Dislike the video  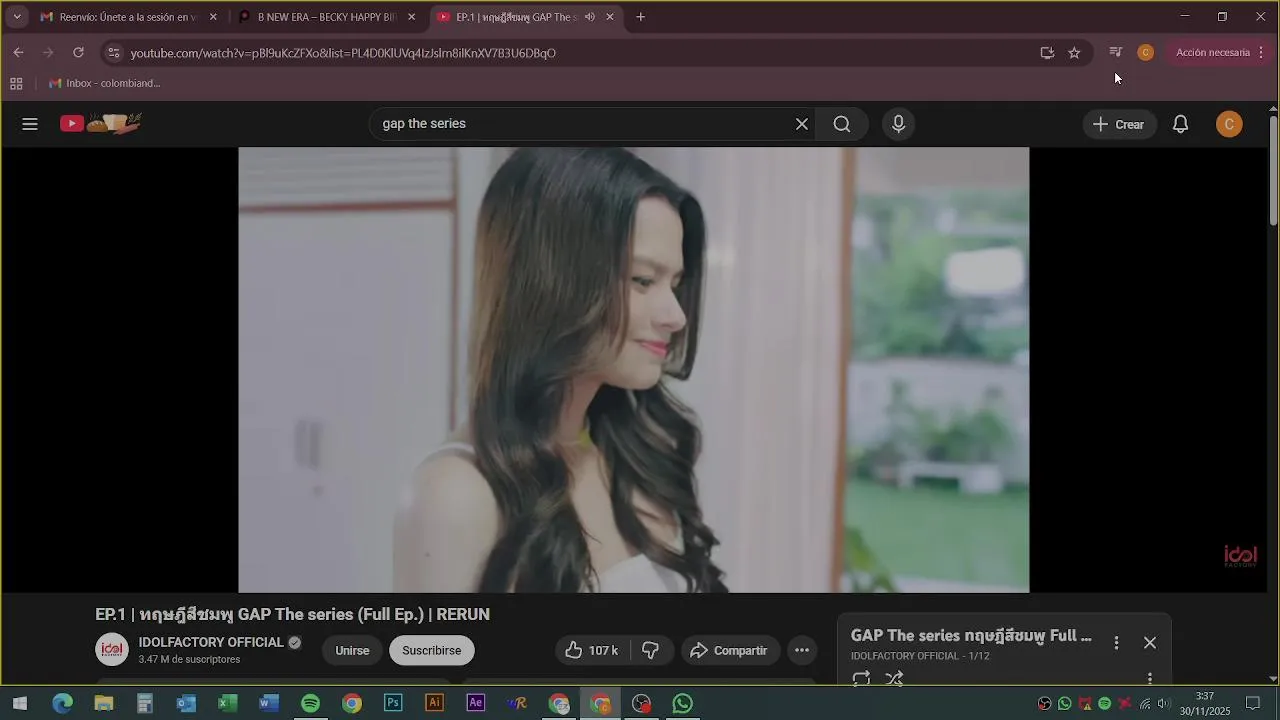click(x=650, y=651)
